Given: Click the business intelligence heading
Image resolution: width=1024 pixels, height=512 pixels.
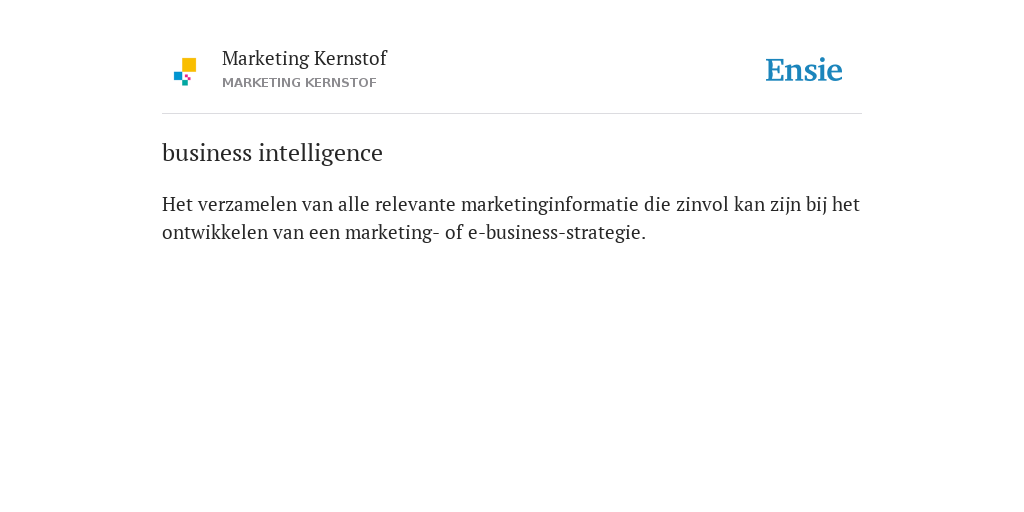Looking at the screenshot, I should pyautogui.click(x=272, y=153).
